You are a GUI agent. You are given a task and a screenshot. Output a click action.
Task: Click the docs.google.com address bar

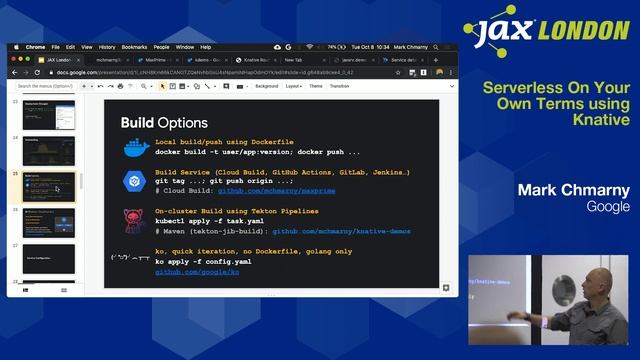coord(224,73)
